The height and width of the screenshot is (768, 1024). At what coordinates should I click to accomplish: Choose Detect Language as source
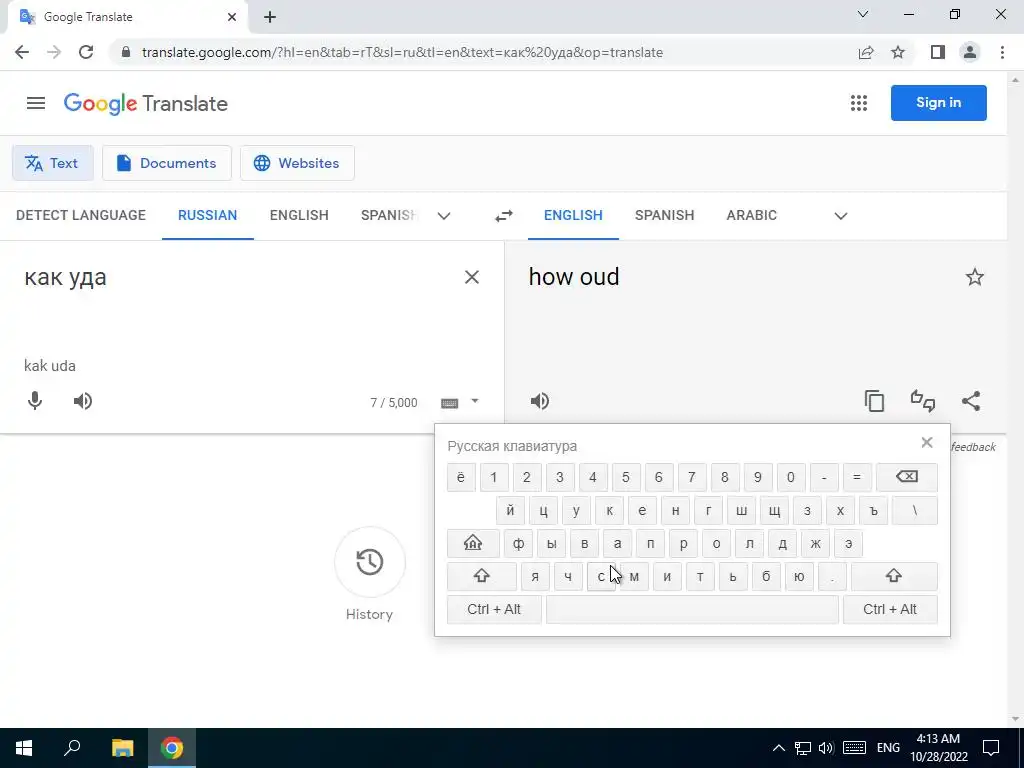point(81,216)
